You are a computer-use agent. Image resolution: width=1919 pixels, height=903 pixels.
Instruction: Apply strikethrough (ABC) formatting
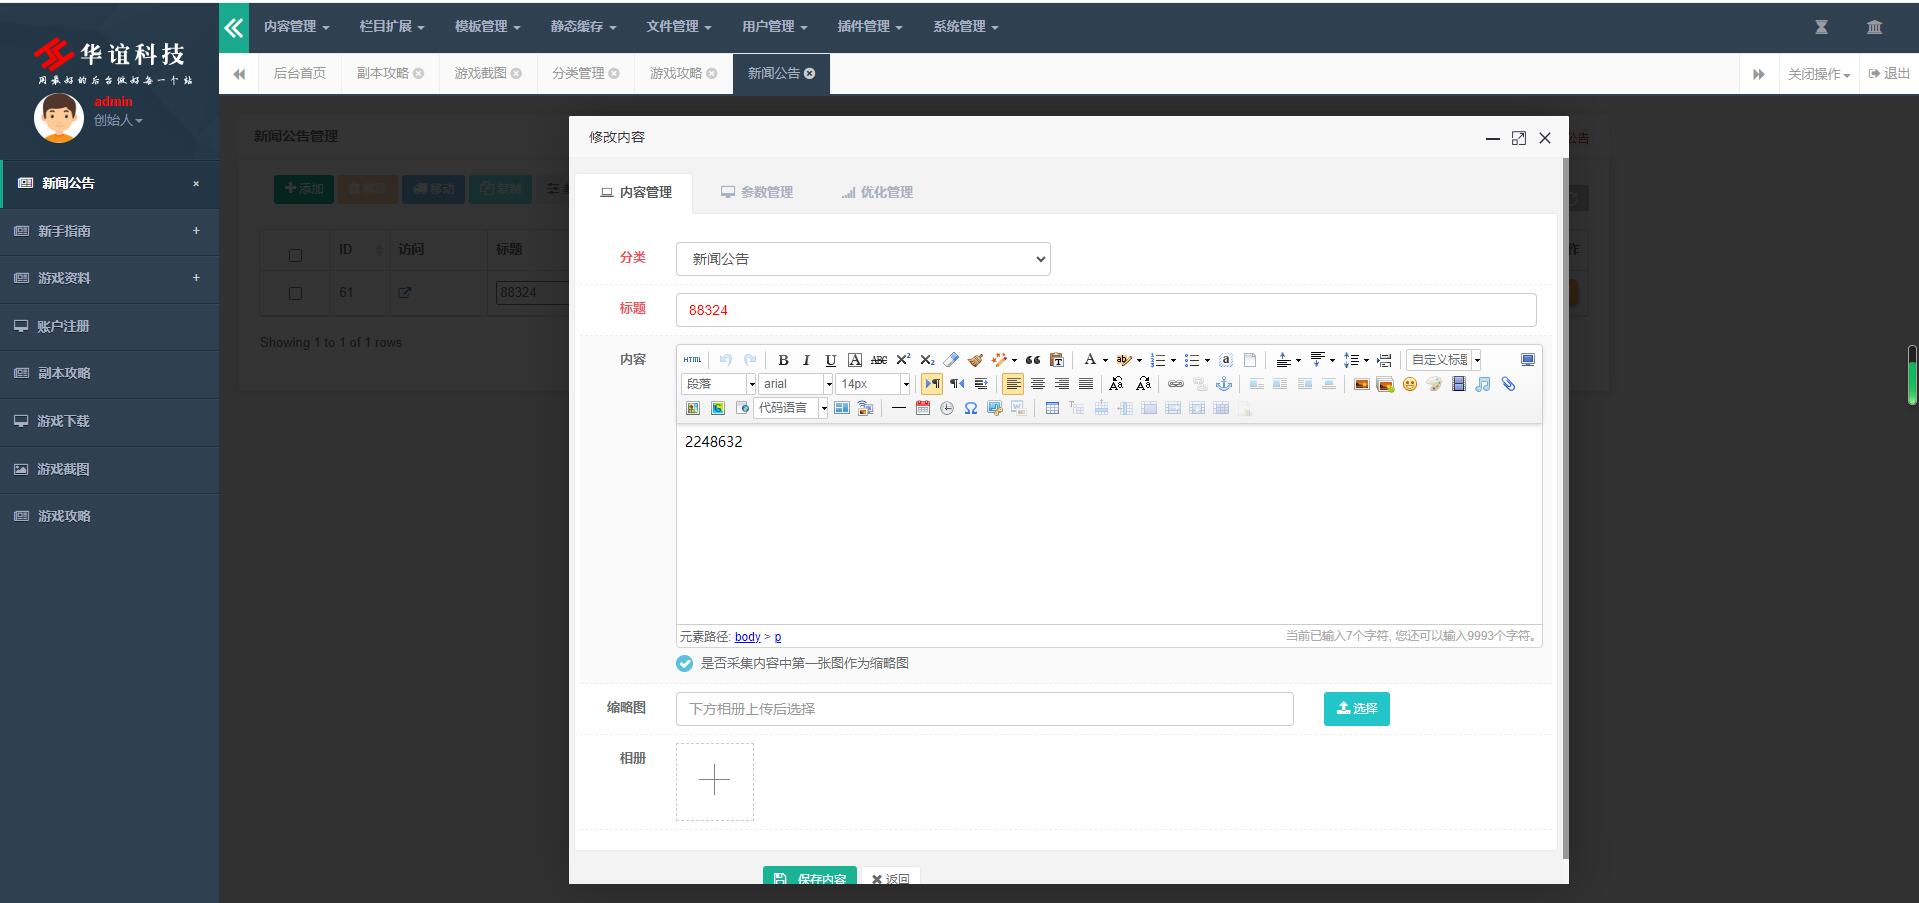[x=879, y=360]
